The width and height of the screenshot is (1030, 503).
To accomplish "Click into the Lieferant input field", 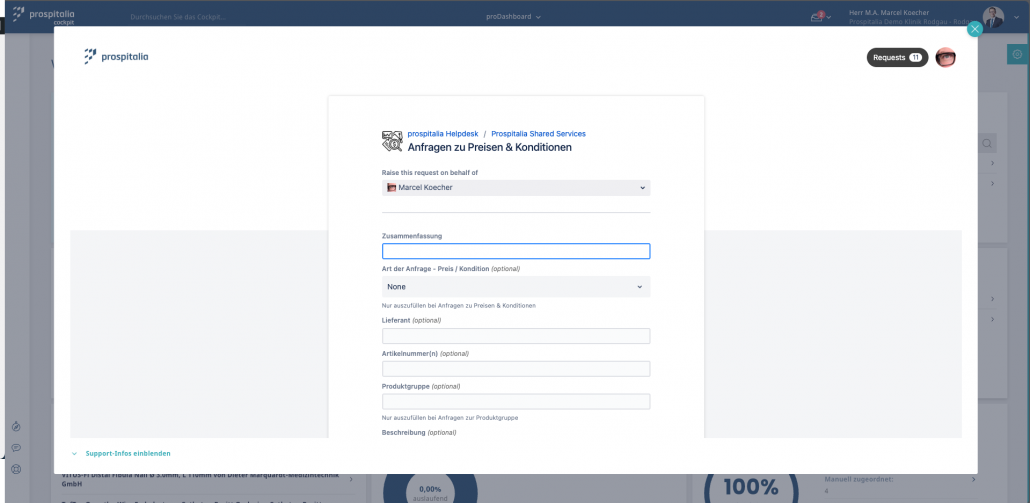I will pyautogui.click(x=516, y=336).
